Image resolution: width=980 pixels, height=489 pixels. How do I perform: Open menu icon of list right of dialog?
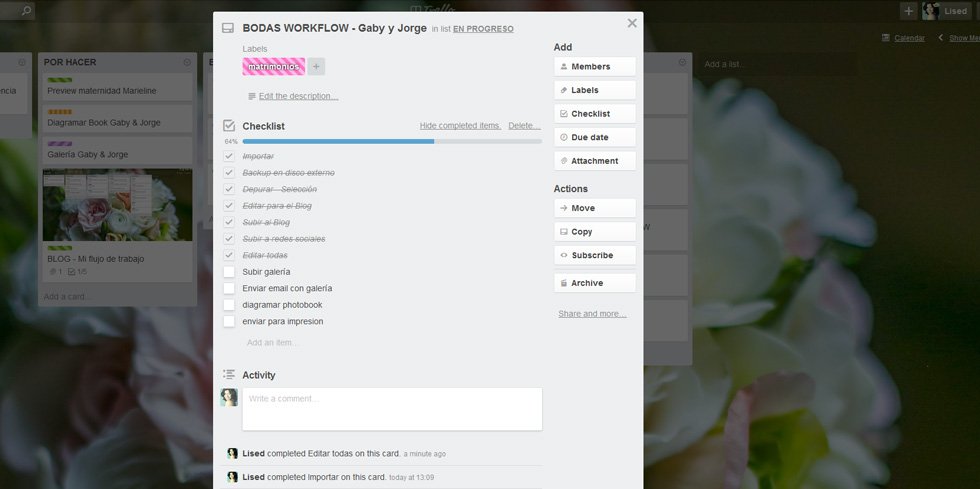(682, 63)
